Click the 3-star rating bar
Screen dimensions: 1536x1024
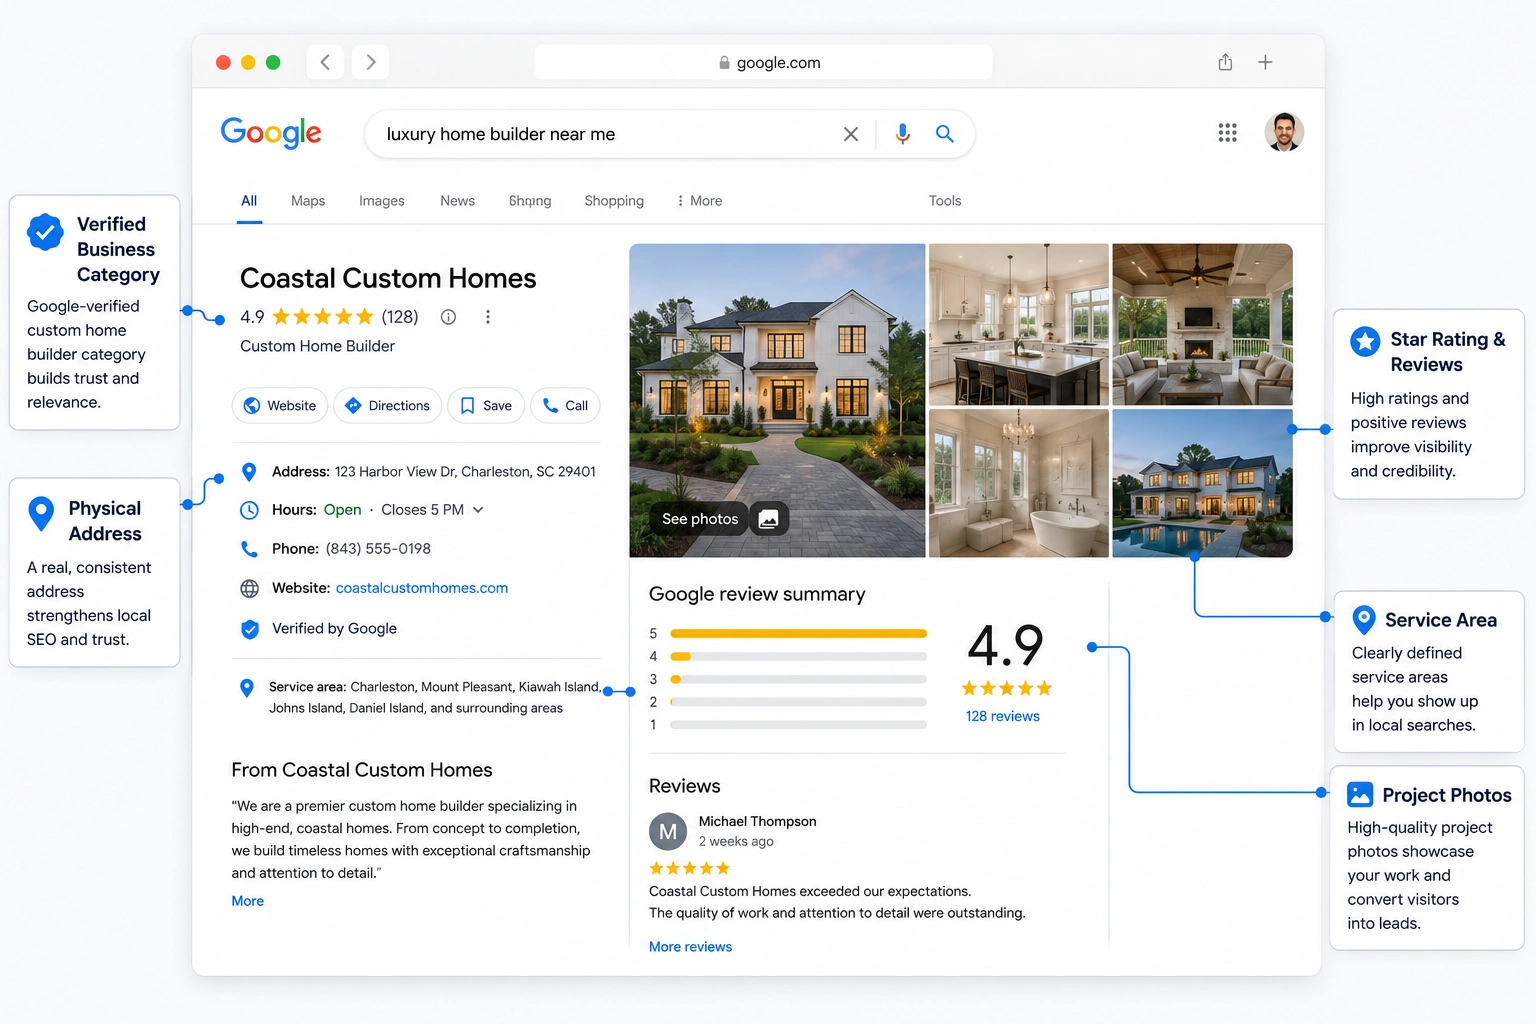tap(798, 679)
